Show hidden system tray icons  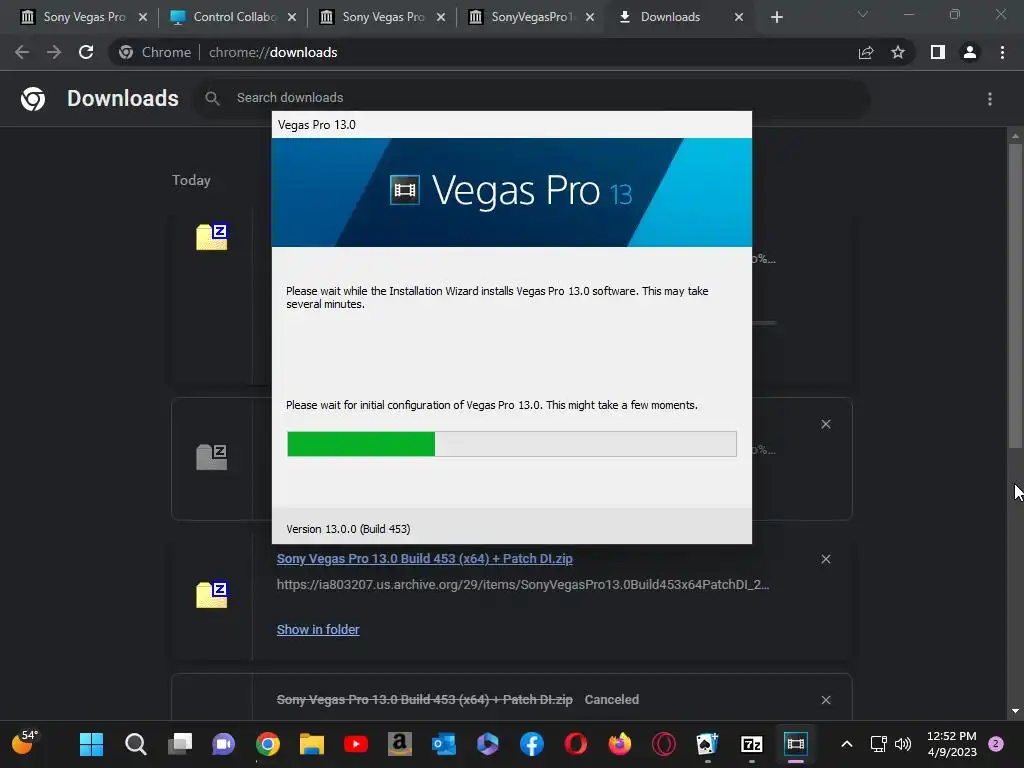click(846, 744)
